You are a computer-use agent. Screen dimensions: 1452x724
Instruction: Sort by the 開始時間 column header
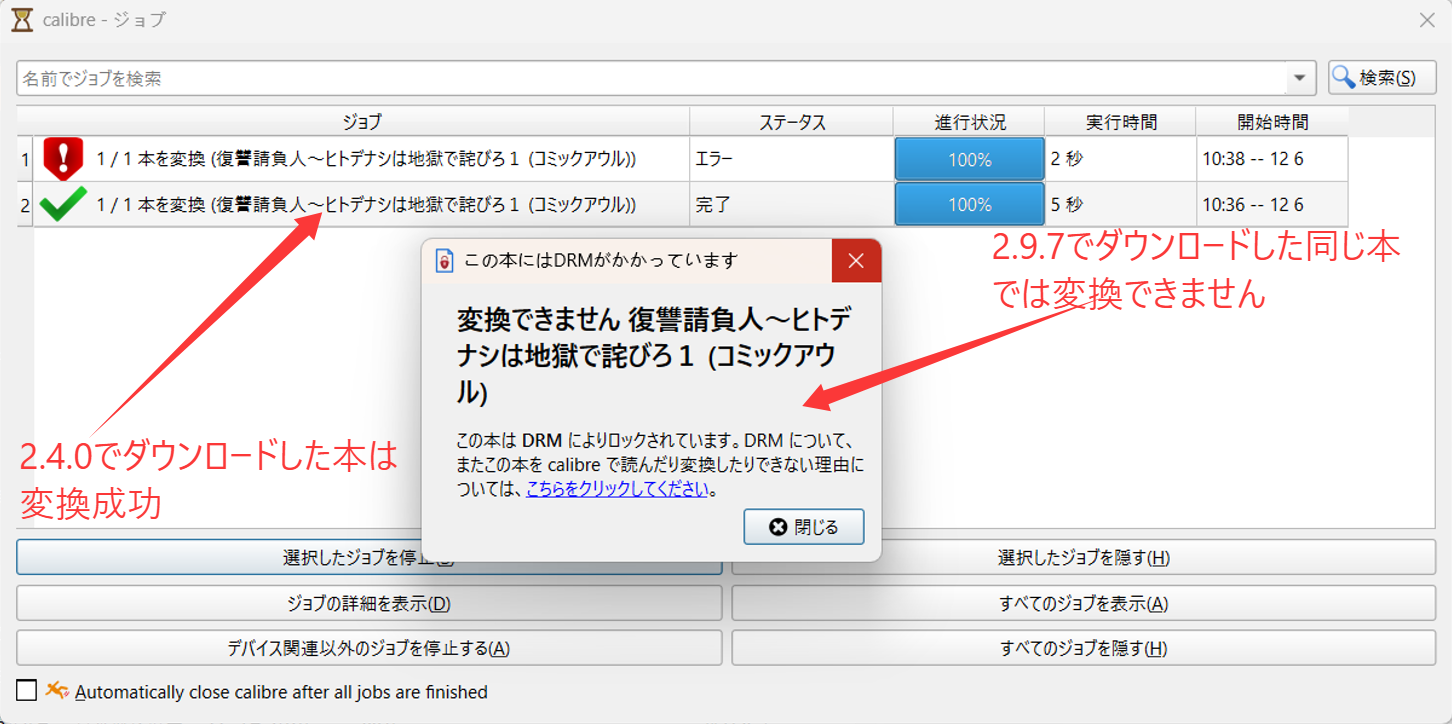[1272, 122]
